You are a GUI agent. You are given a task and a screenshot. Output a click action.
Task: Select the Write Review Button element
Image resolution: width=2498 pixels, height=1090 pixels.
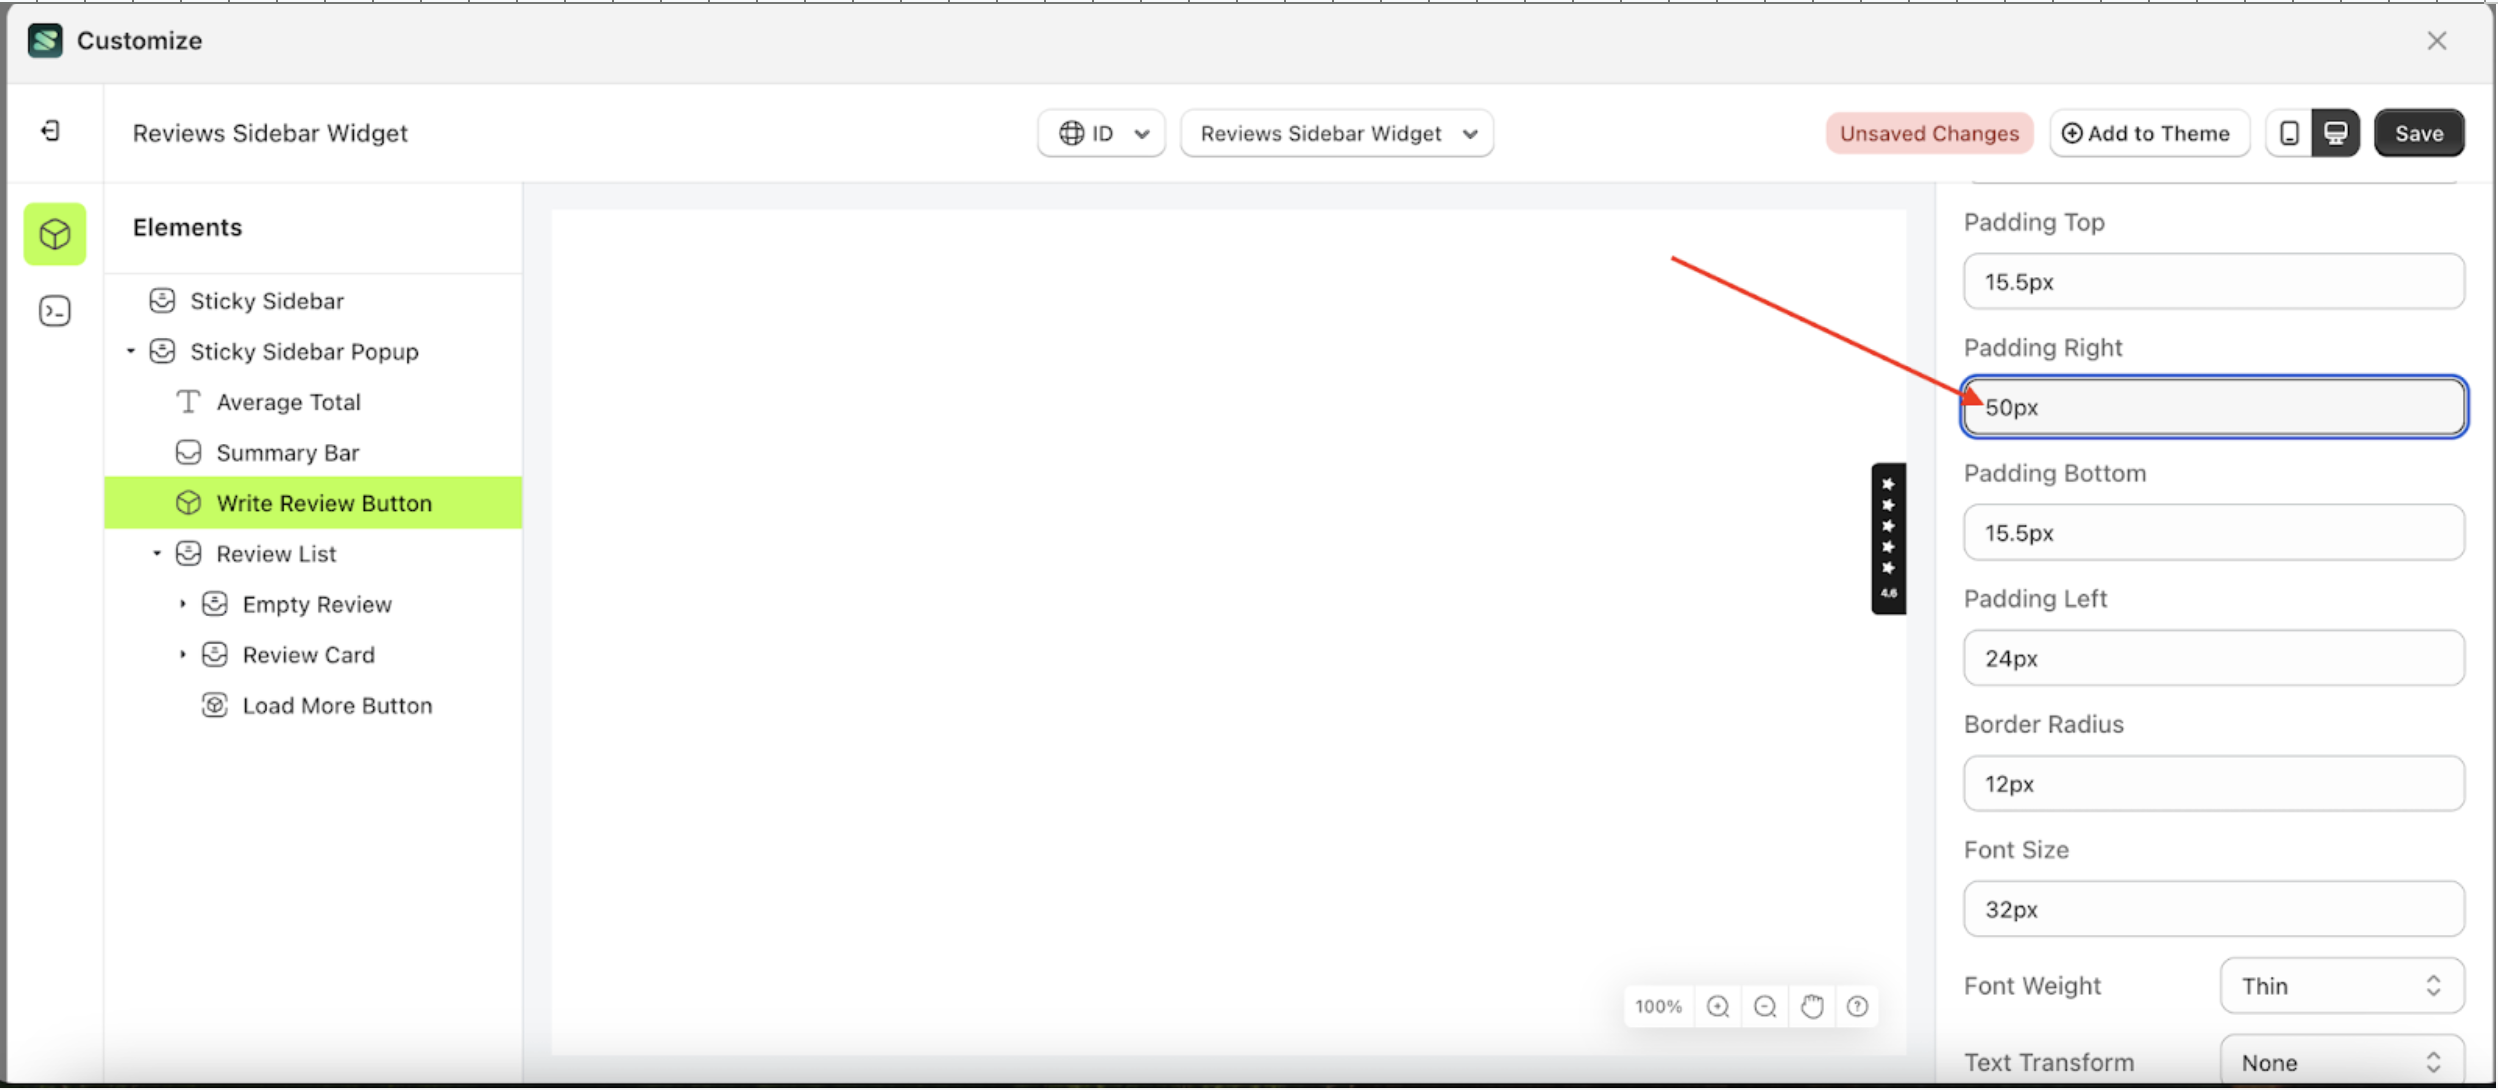point(324,502)
